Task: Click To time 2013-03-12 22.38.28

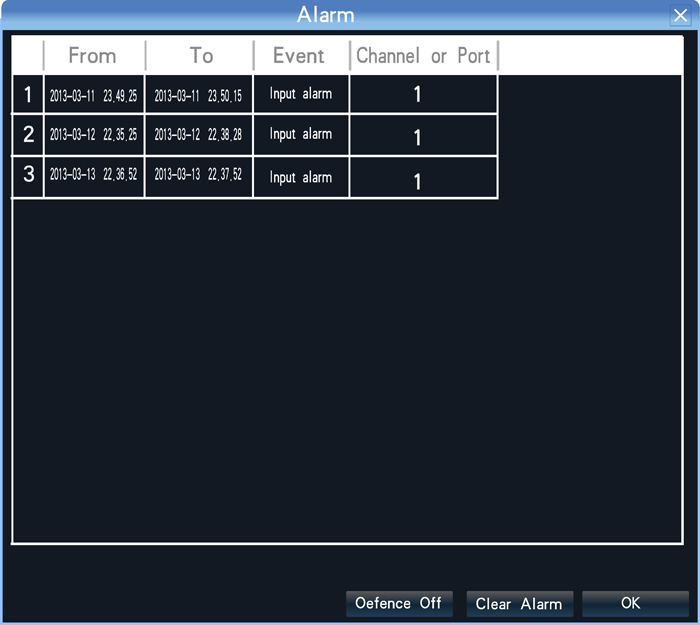Action: pyautogui.click(x=199, y=135)
